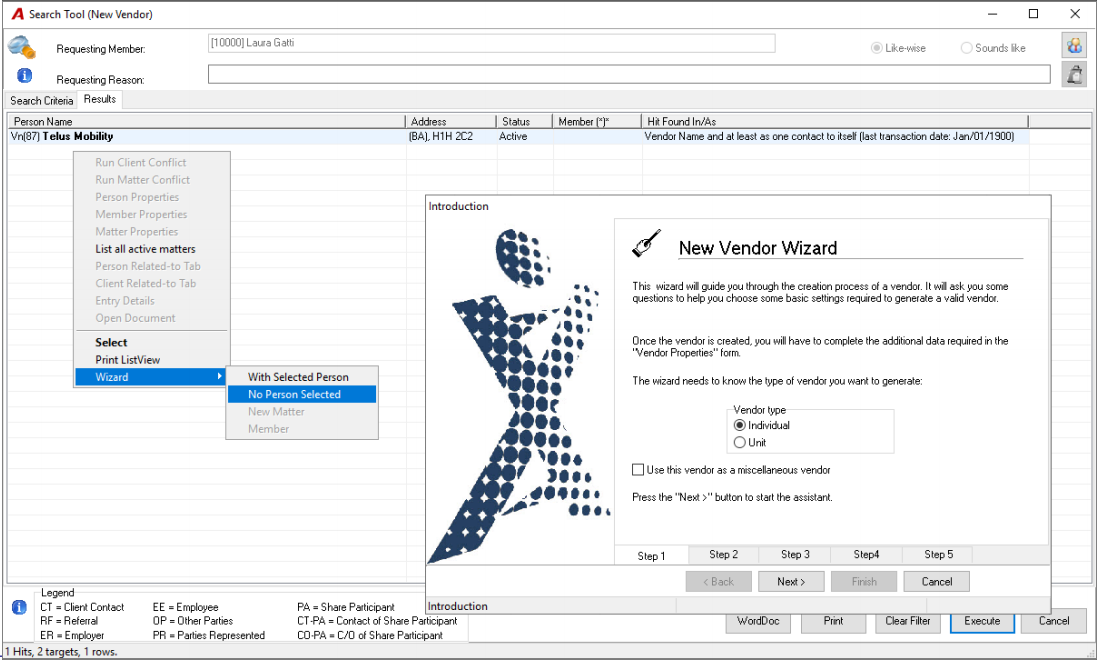Click Next in the vendor wizard
Image resolution: width=1100 pixels, height=660 pixels.
click(791, 581)
